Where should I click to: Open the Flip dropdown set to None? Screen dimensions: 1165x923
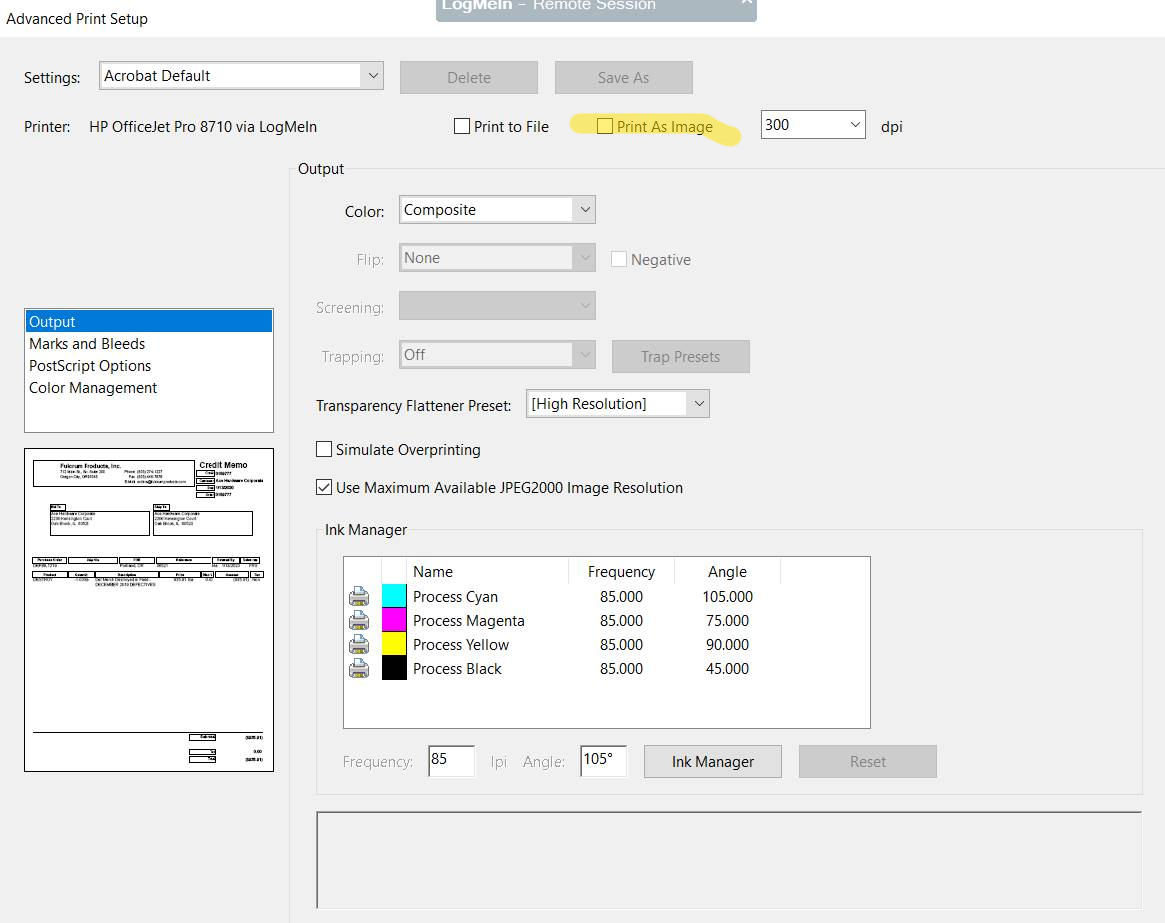pos(497,258)
